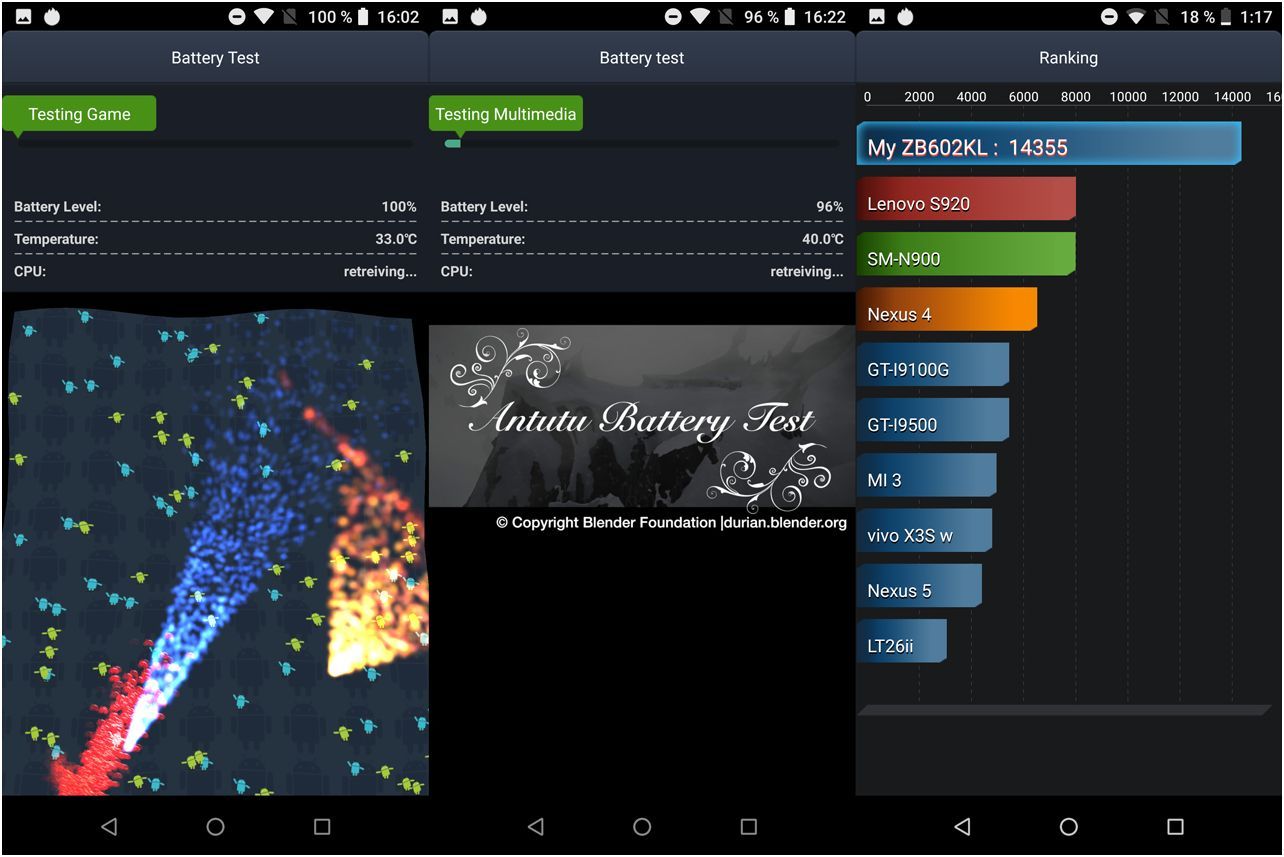Image resolution: width=1284 pixels, height=857 pixels.
Task: Select the My ZB602KL : 14355 ranking bar
Action: pos(1048,146)
